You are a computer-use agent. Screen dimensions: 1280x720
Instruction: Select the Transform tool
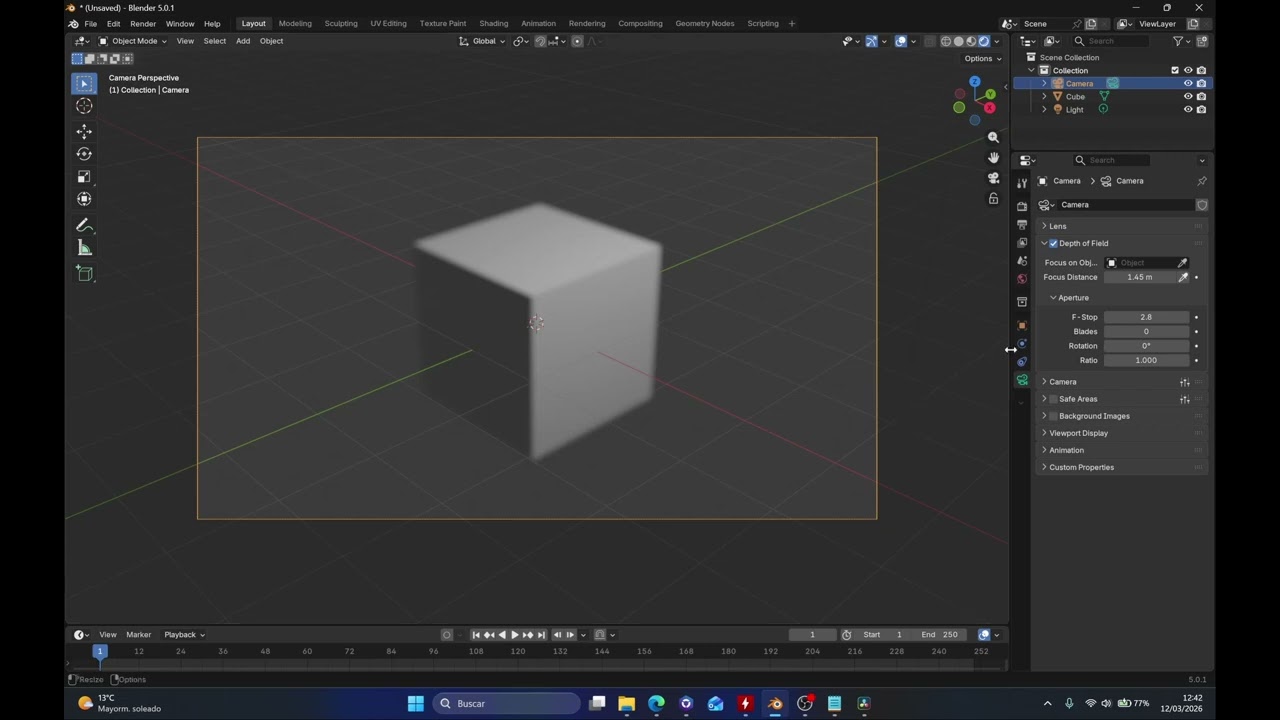pos(84,199)
